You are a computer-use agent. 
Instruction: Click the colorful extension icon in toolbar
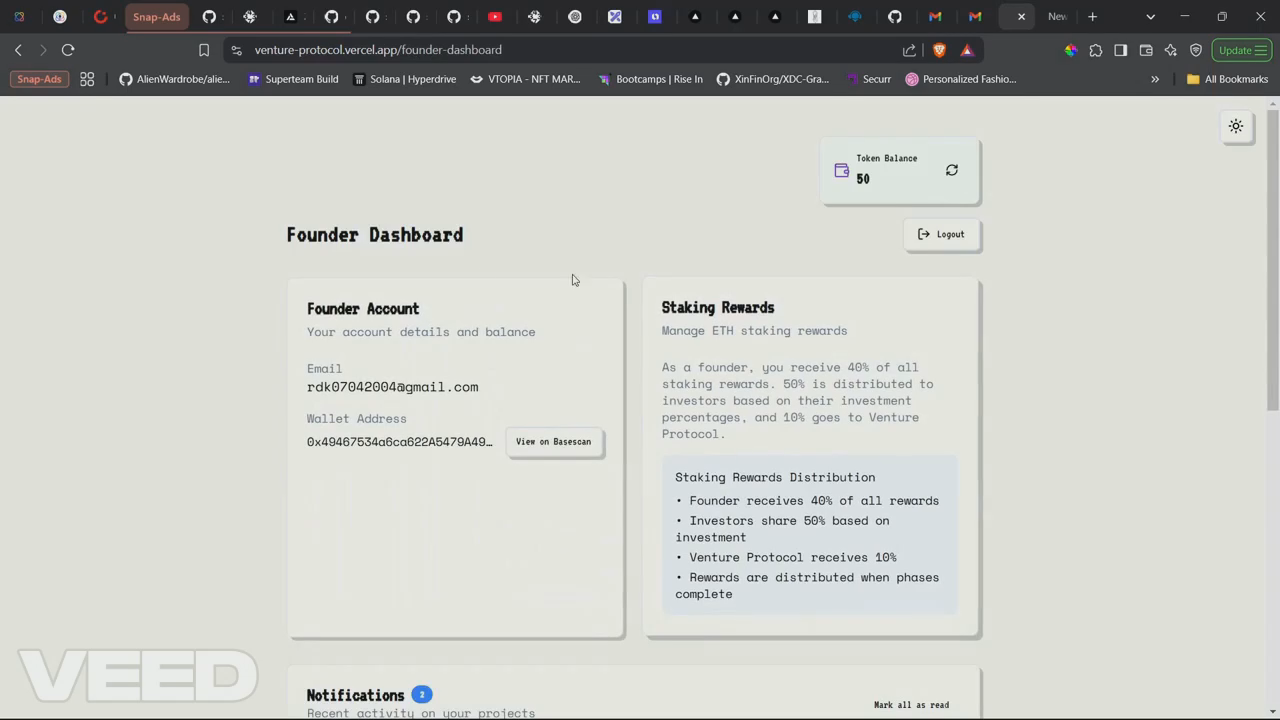[1070, 50]
